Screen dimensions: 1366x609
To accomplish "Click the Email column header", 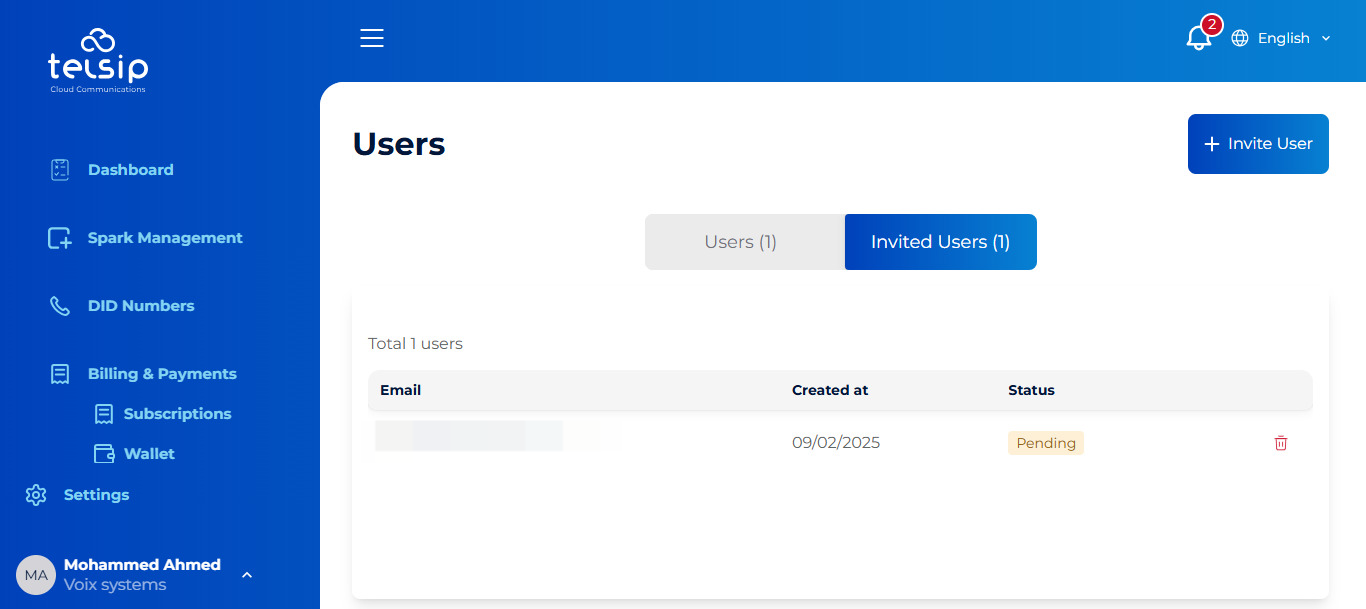I will click(400, 390).
